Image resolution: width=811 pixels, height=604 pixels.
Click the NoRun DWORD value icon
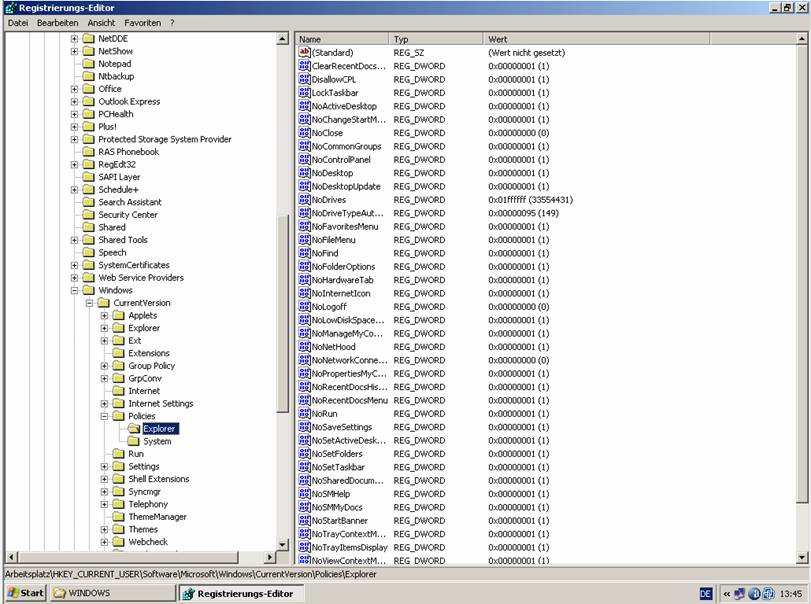pos(304,413)
